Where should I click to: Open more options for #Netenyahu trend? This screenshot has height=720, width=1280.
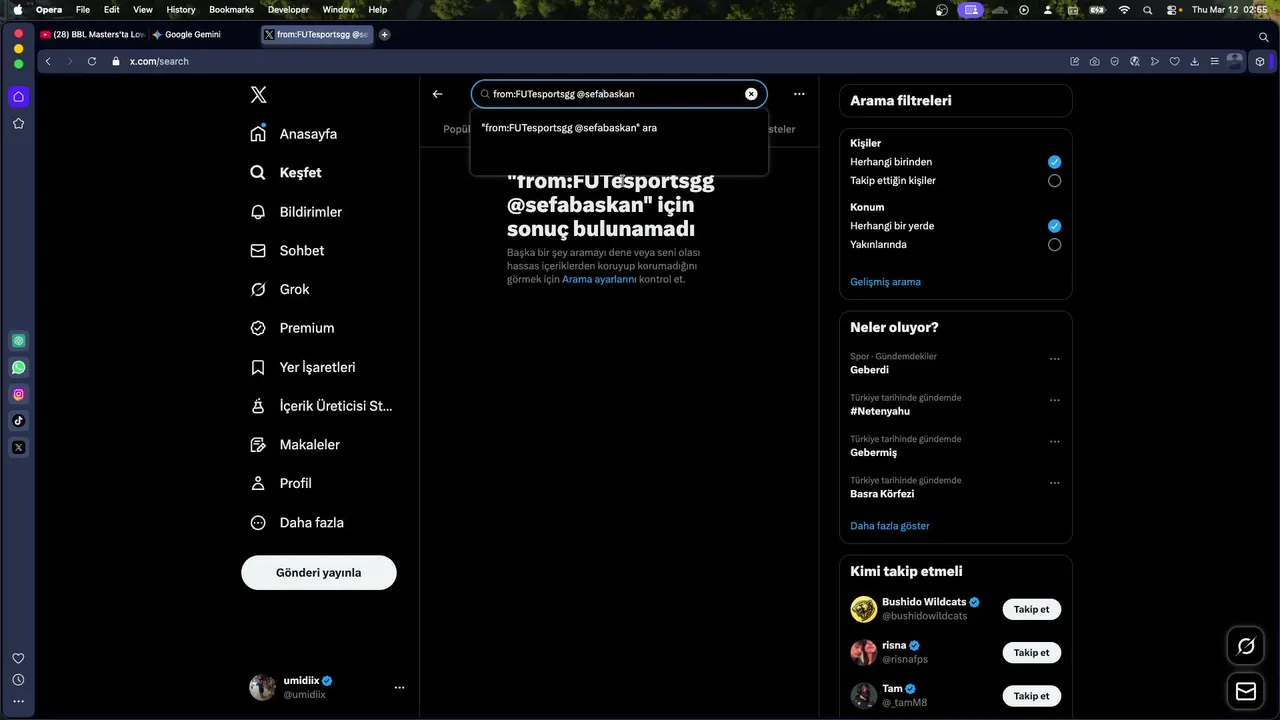pyautogui.click(x=1054, y=400)
